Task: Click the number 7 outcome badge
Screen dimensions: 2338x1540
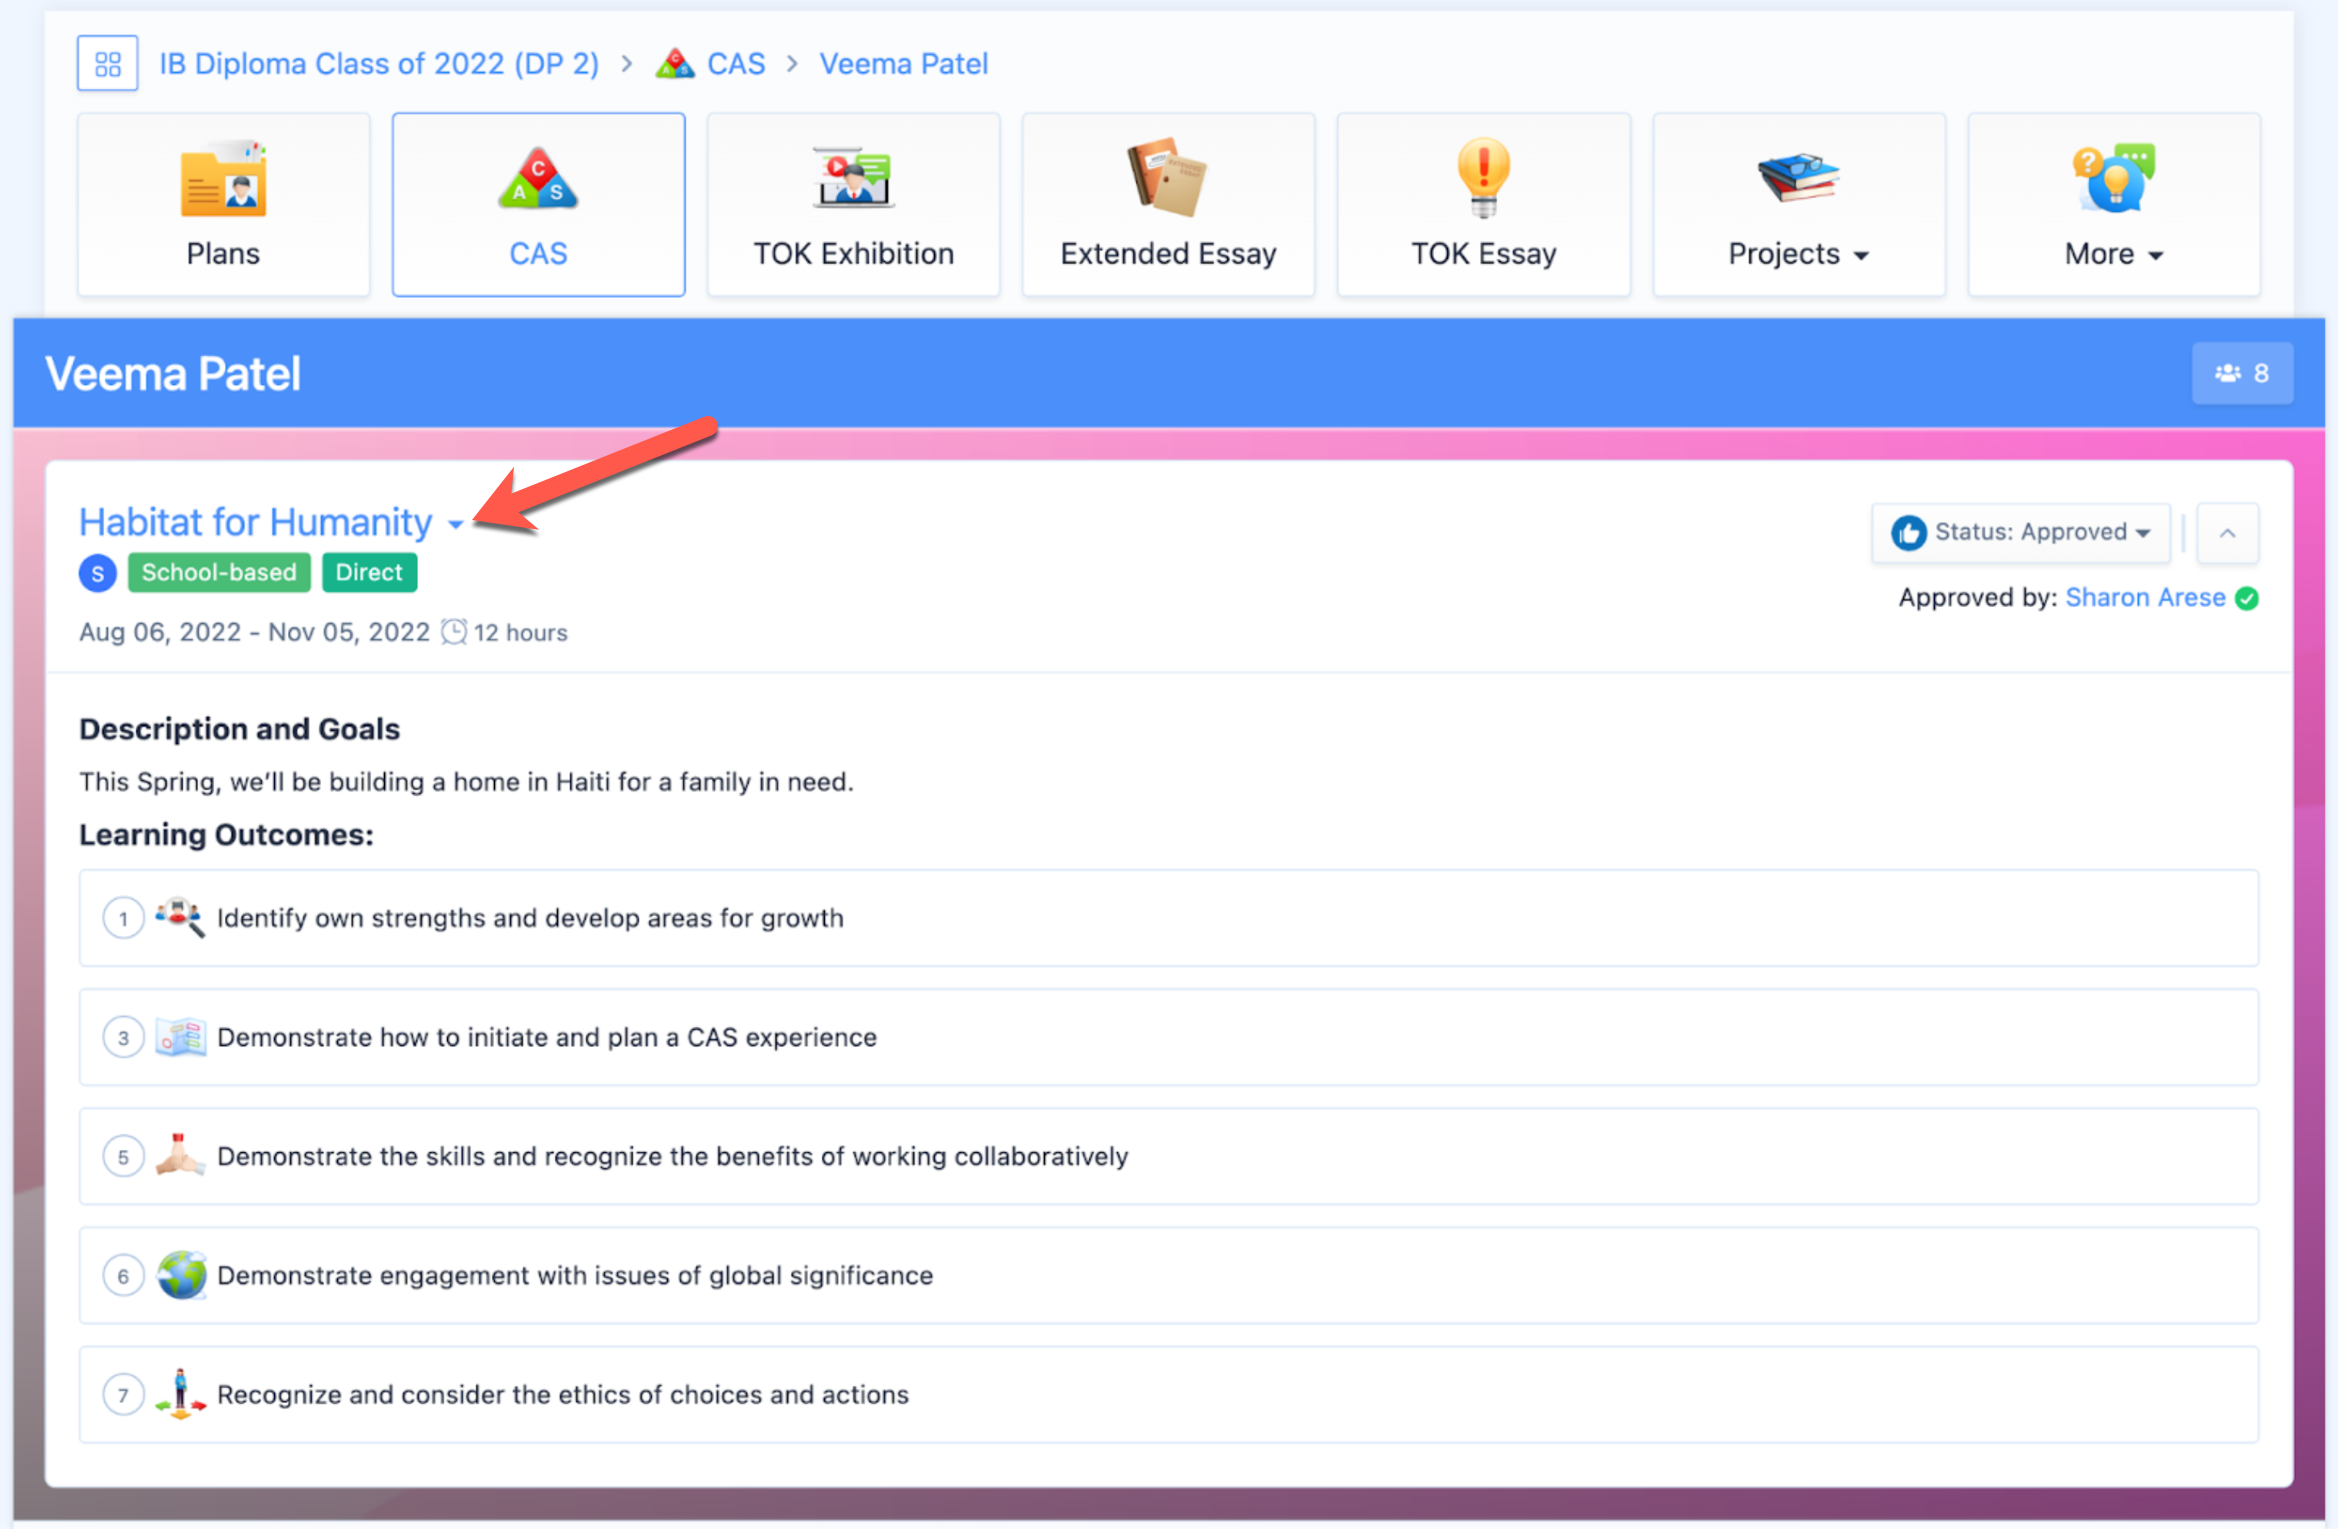Action: click(123, 1395)
